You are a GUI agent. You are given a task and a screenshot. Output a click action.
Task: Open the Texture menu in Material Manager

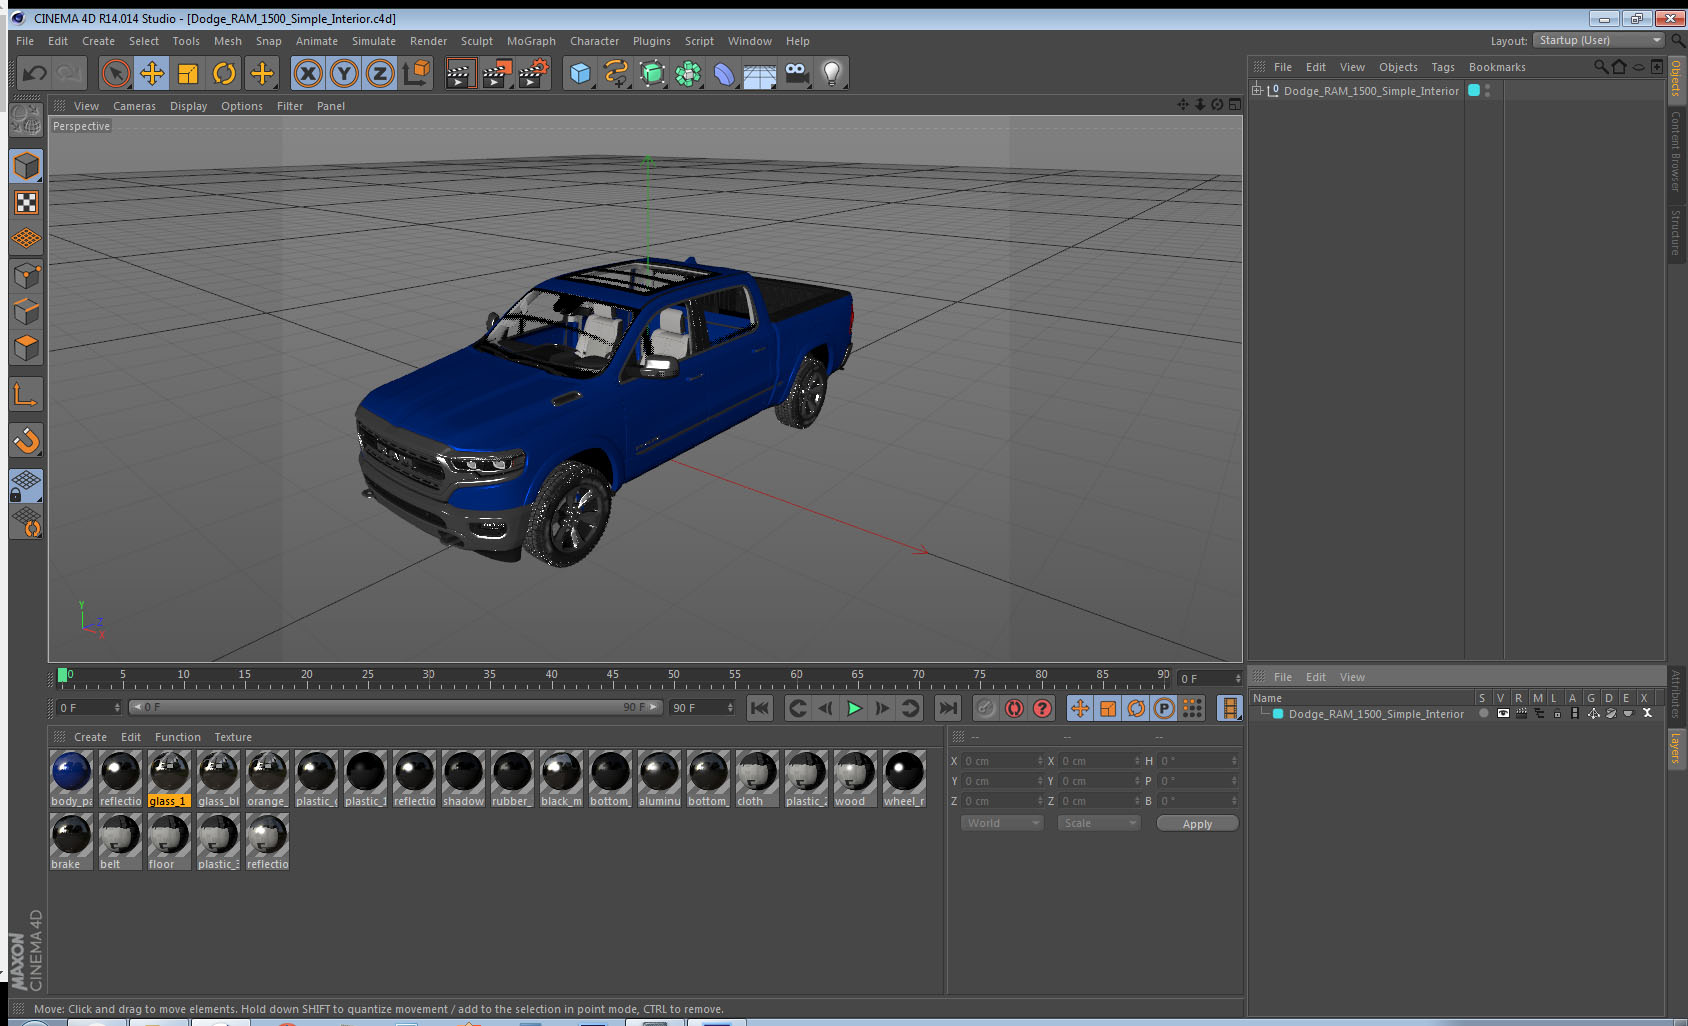233,737
